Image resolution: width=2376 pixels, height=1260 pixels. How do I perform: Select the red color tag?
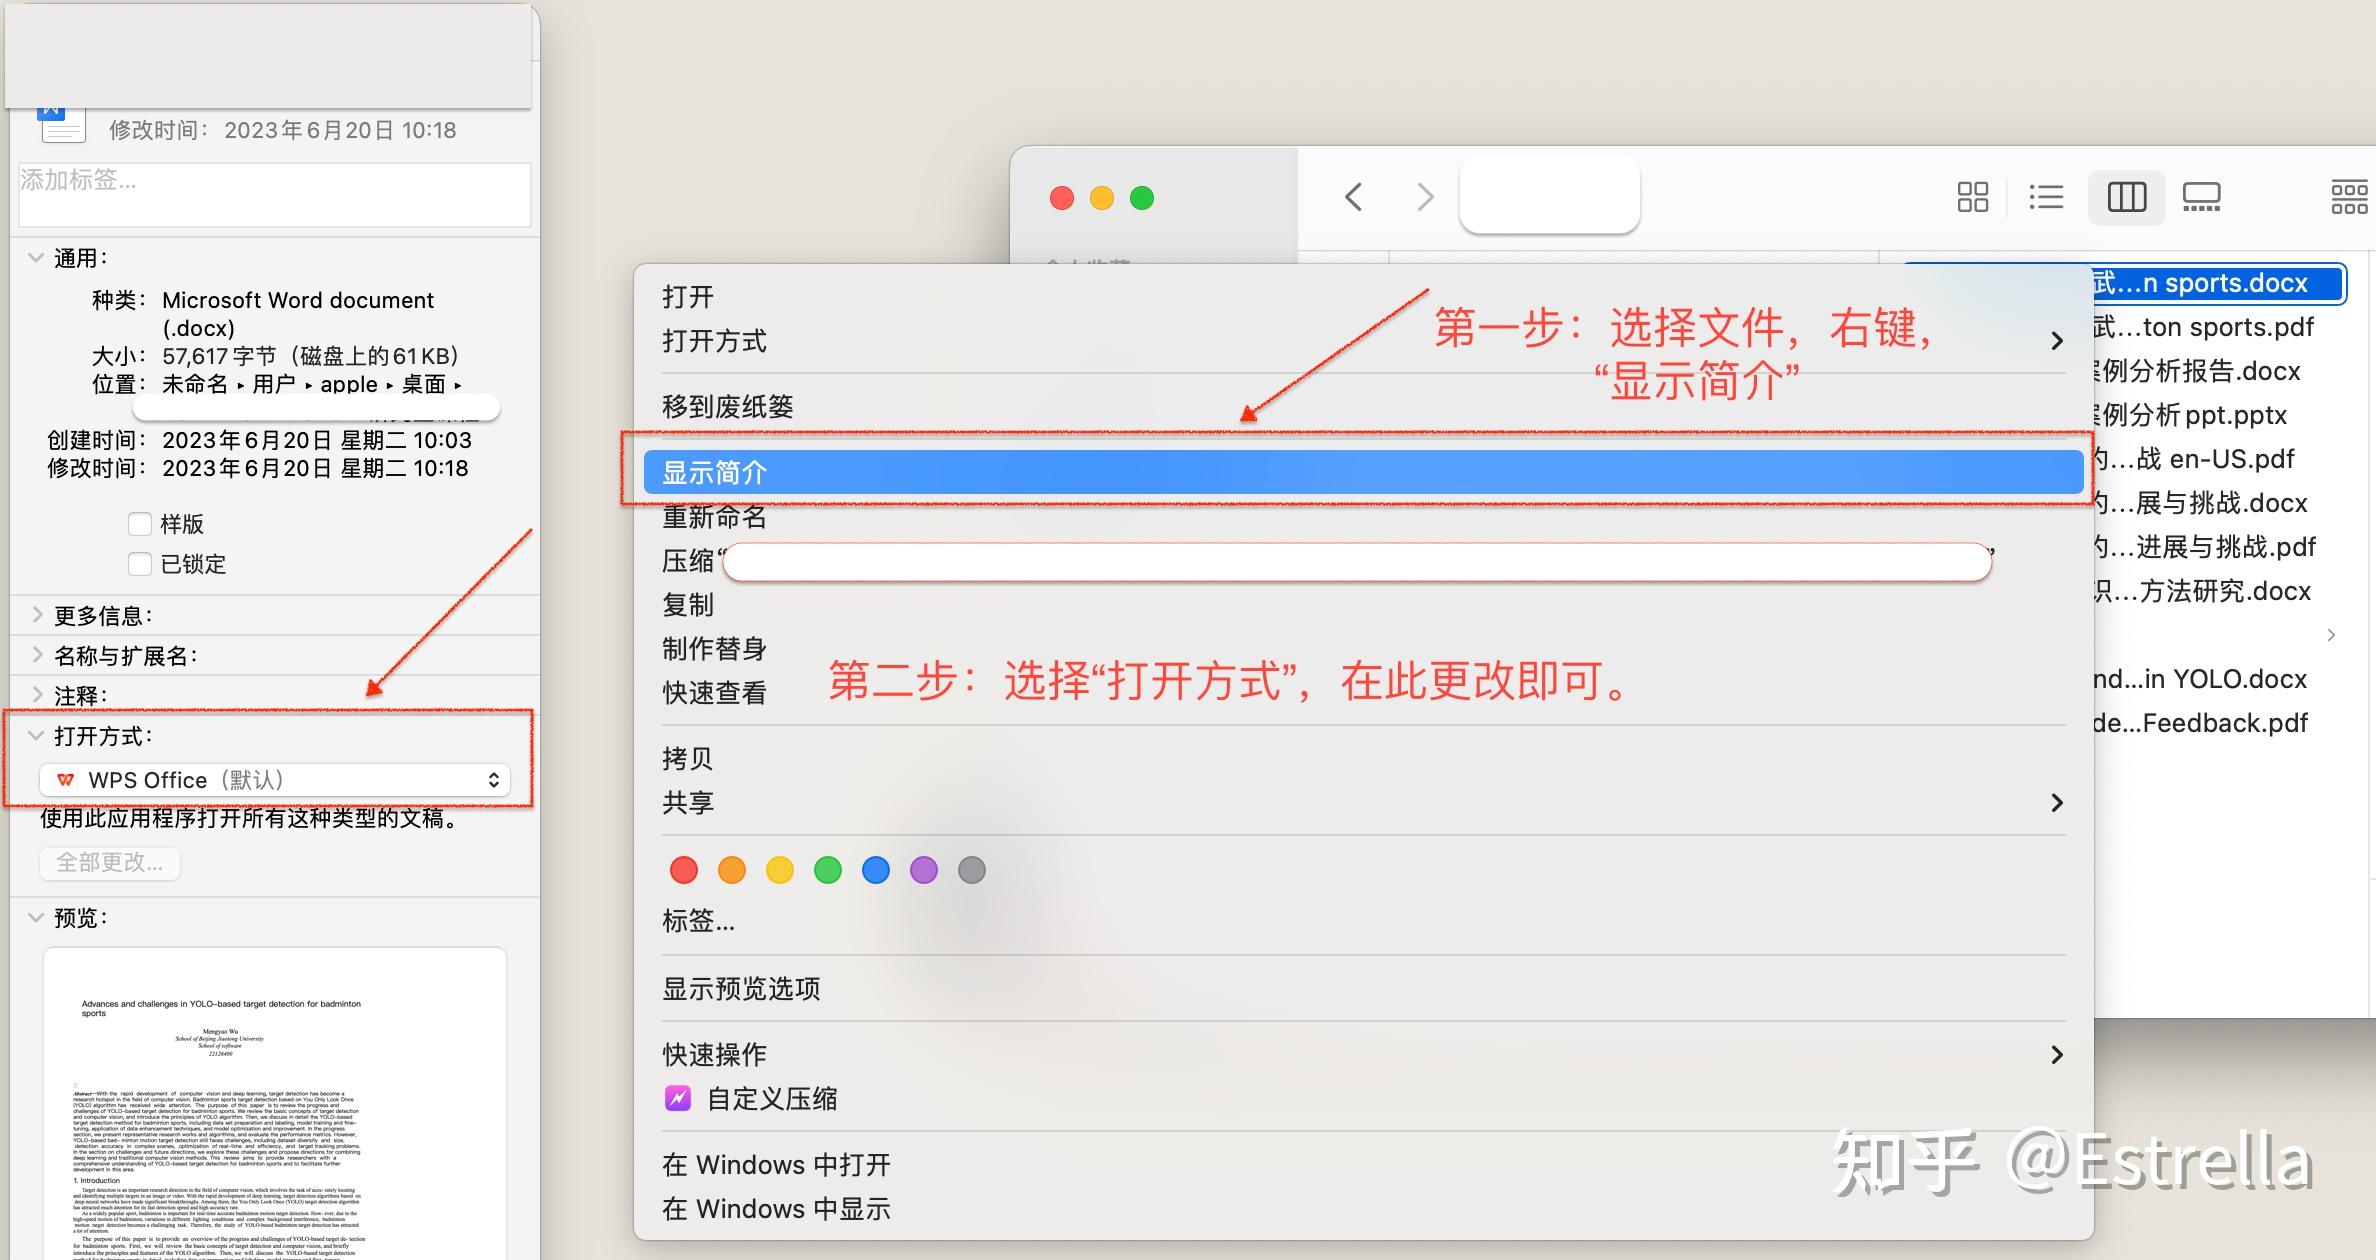point(683,869)
